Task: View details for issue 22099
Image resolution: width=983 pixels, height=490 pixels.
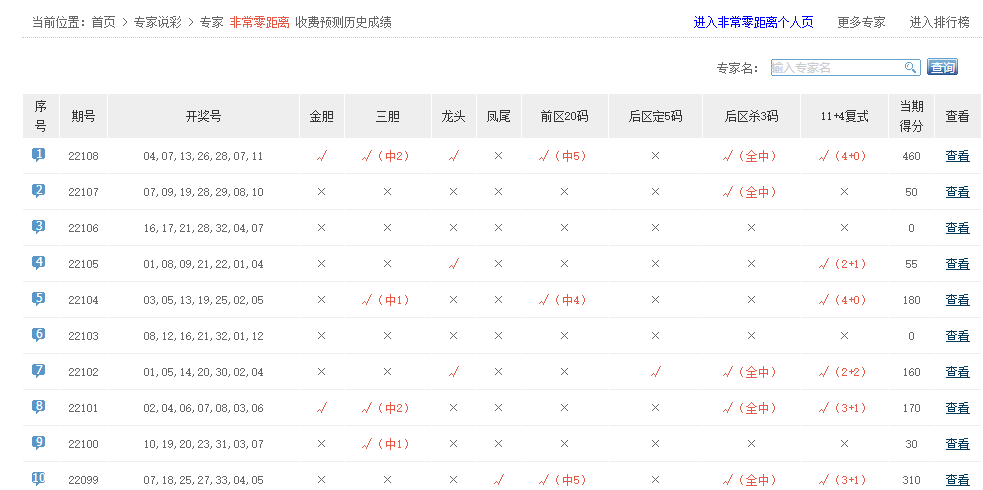Action: point(957,480)
